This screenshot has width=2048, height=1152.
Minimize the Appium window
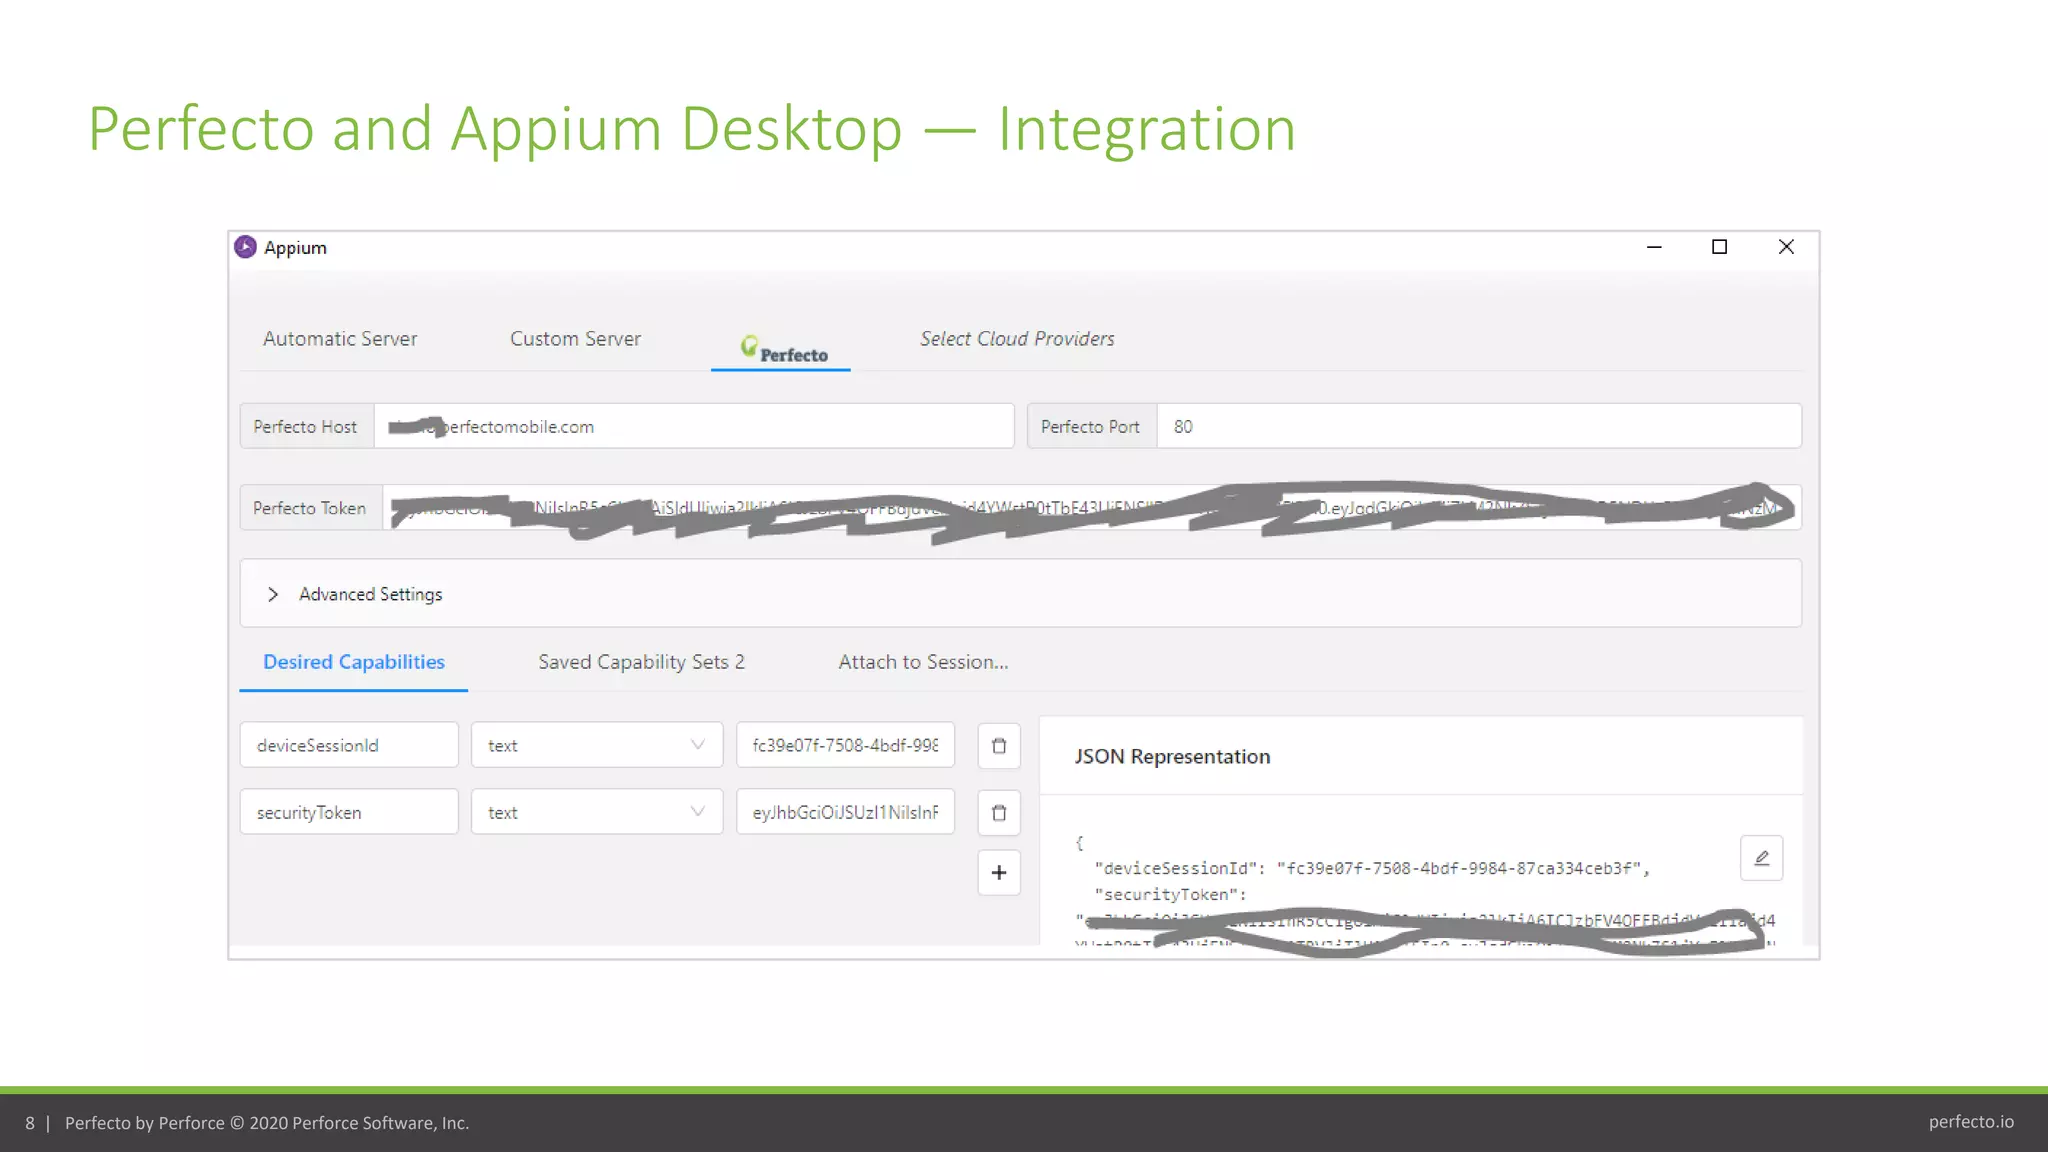pos(1654,247)
